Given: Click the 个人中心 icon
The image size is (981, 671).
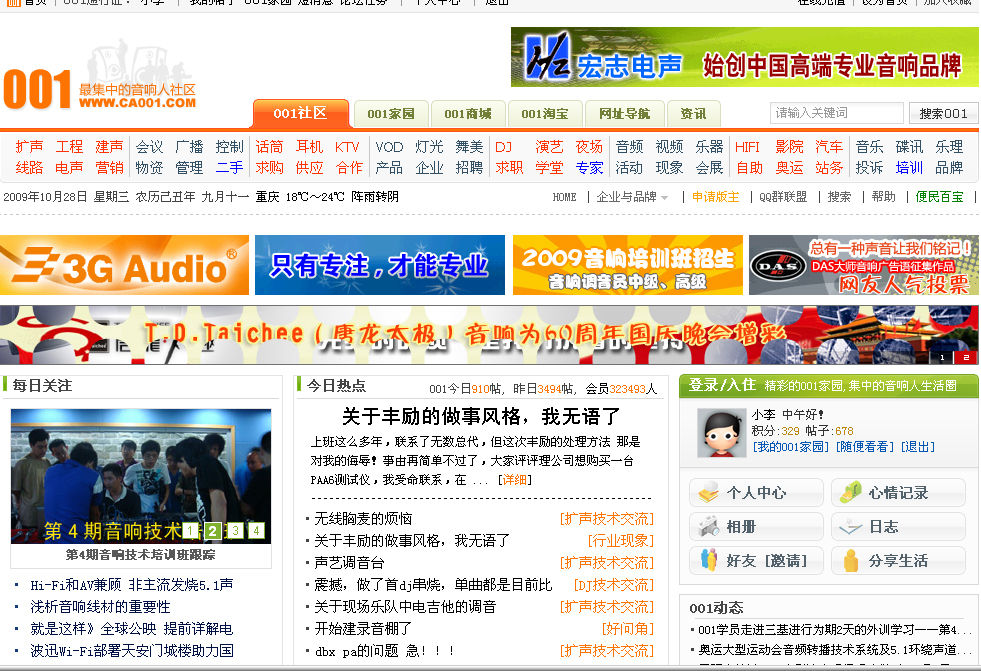Looking at the screenshot, I should pos(708,493).
